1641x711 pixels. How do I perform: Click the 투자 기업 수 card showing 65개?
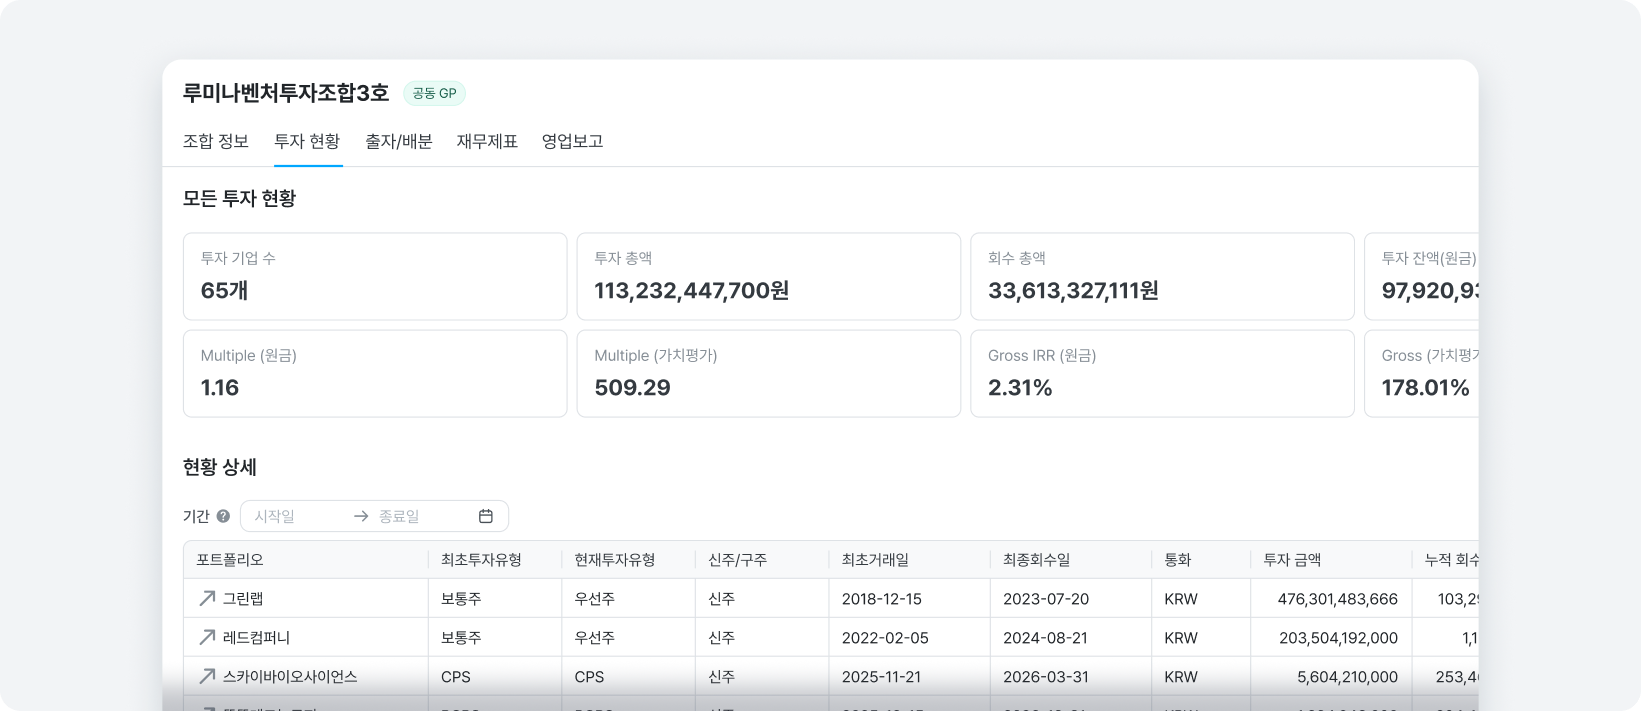375,277
